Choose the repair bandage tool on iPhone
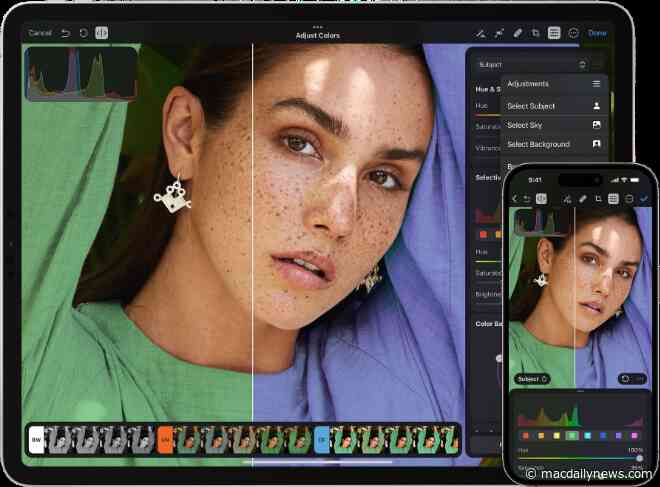Viewport: 660px width, 487px height. pos(583,199)
